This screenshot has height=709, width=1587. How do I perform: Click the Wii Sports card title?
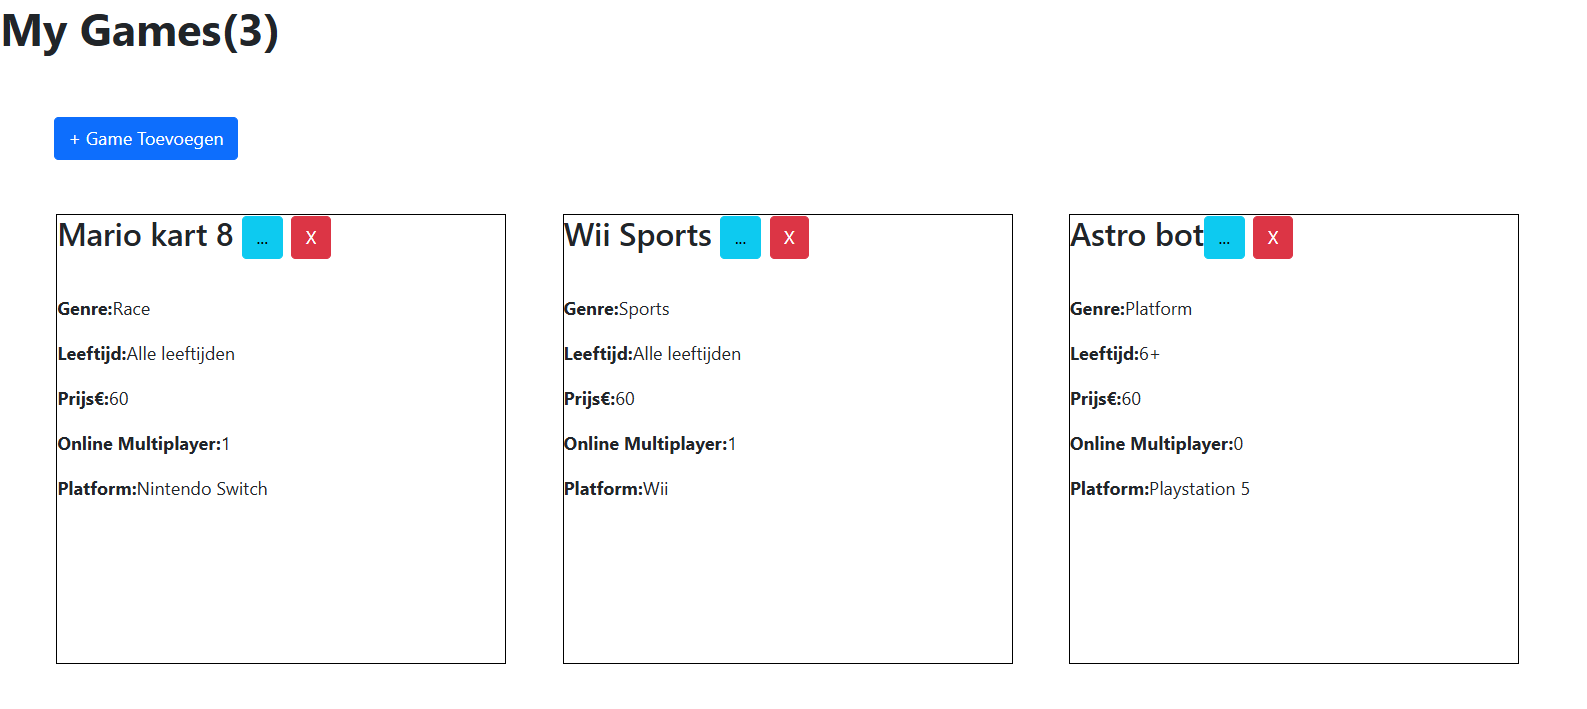coord(638,236)
